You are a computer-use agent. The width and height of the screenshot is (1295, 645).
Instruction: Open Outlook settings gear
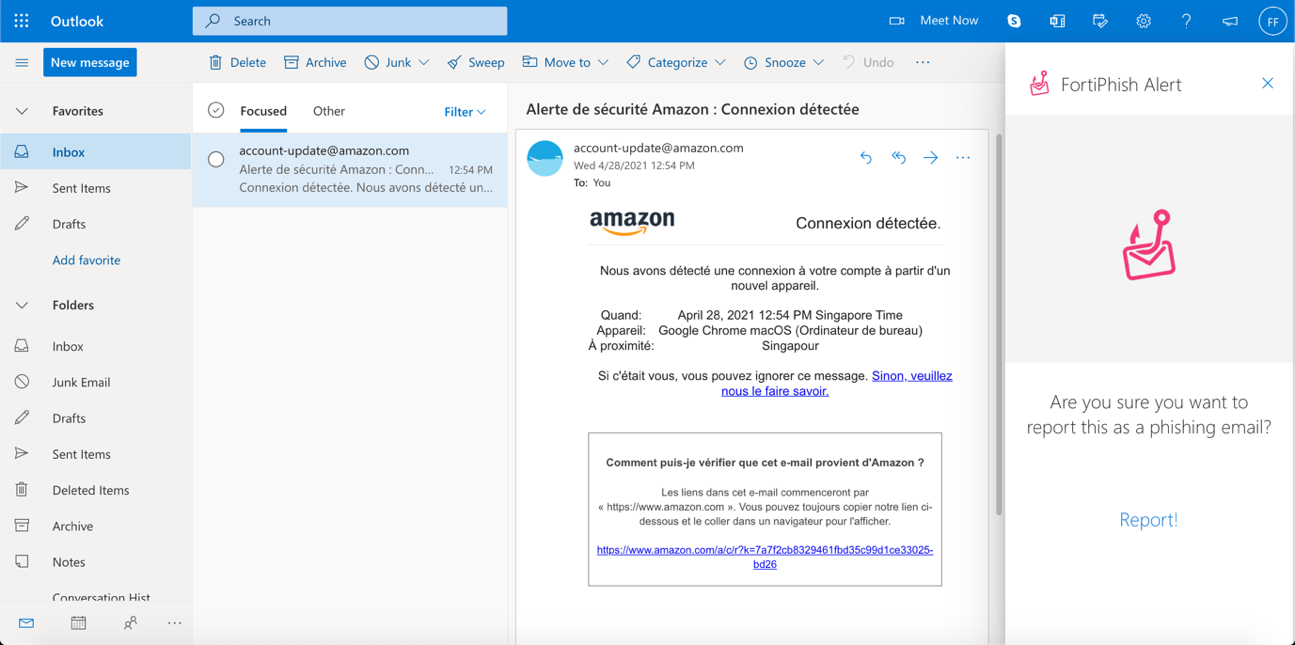coord(1143,21)
